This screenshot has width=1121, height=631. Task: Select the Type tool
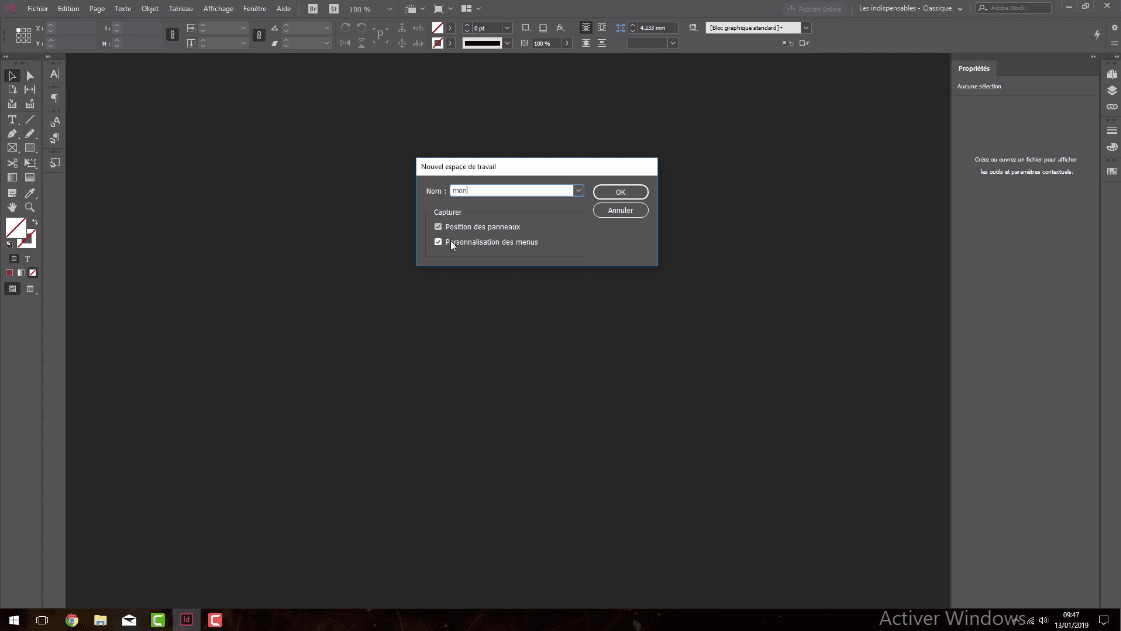pyautogui.click(x=11, y=119)
